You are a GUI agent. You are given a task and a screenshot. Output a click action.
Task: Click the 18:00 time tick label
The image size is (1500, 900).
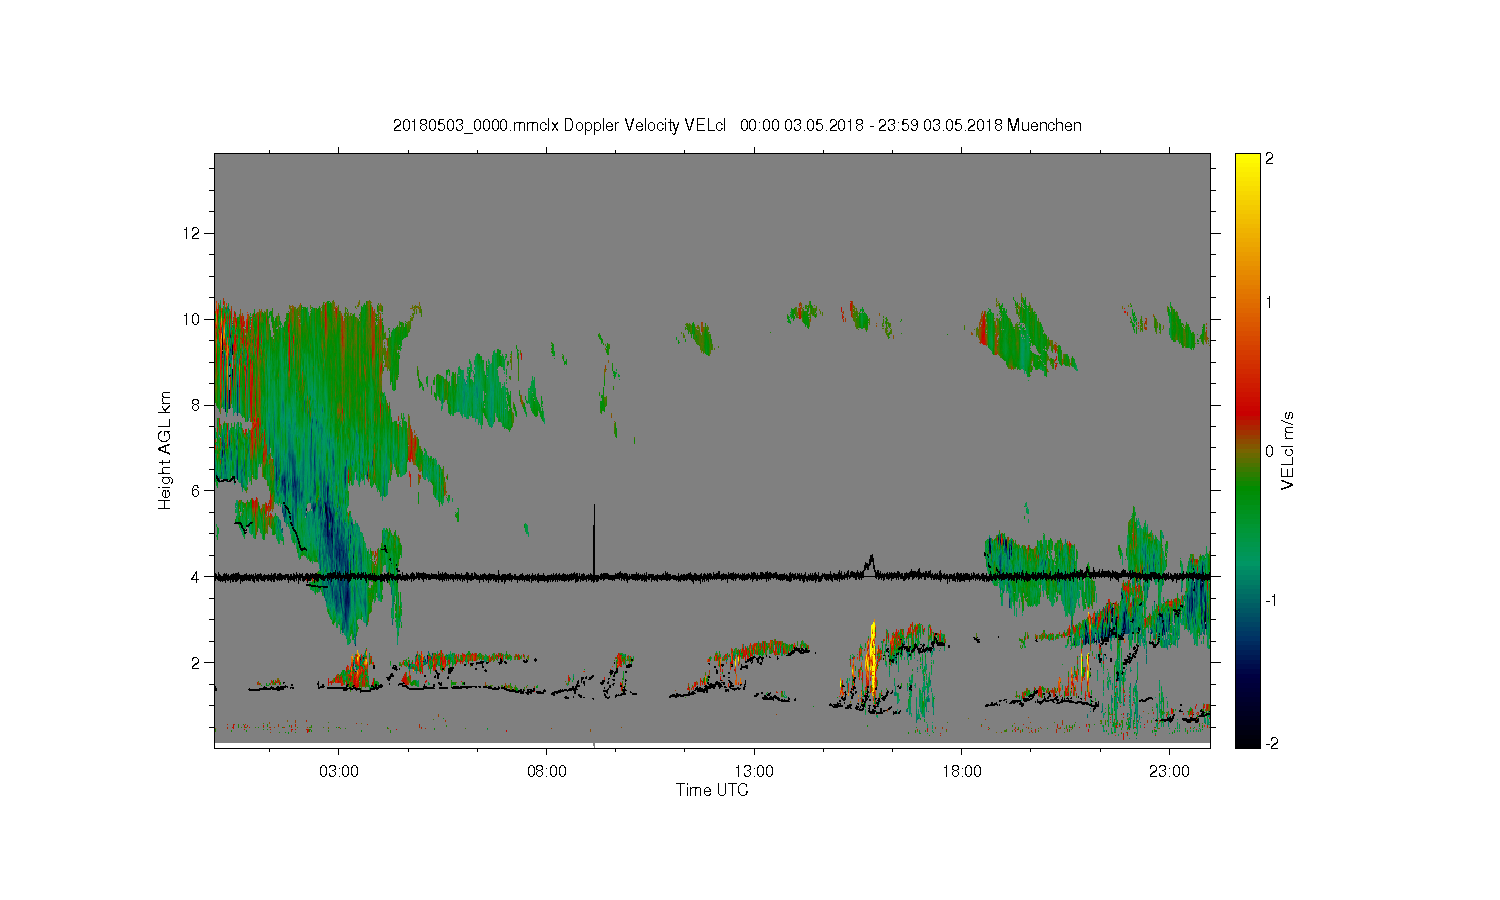pos(962,772)
